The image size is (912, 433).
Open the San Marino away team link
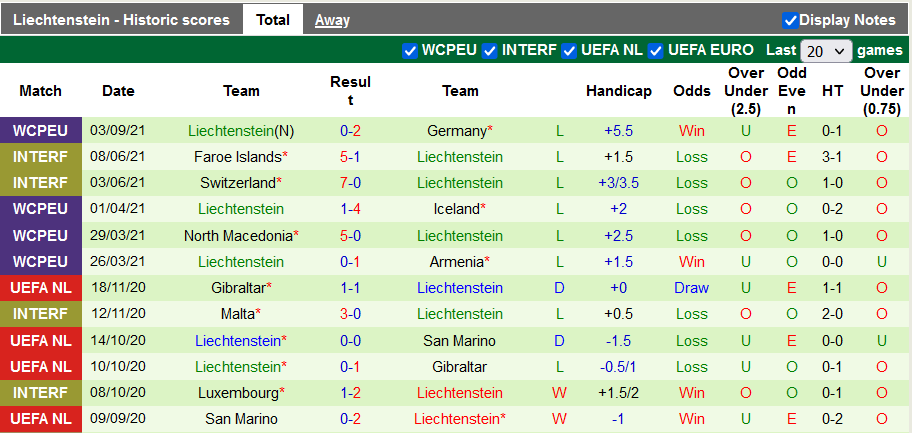pos(460,341)
